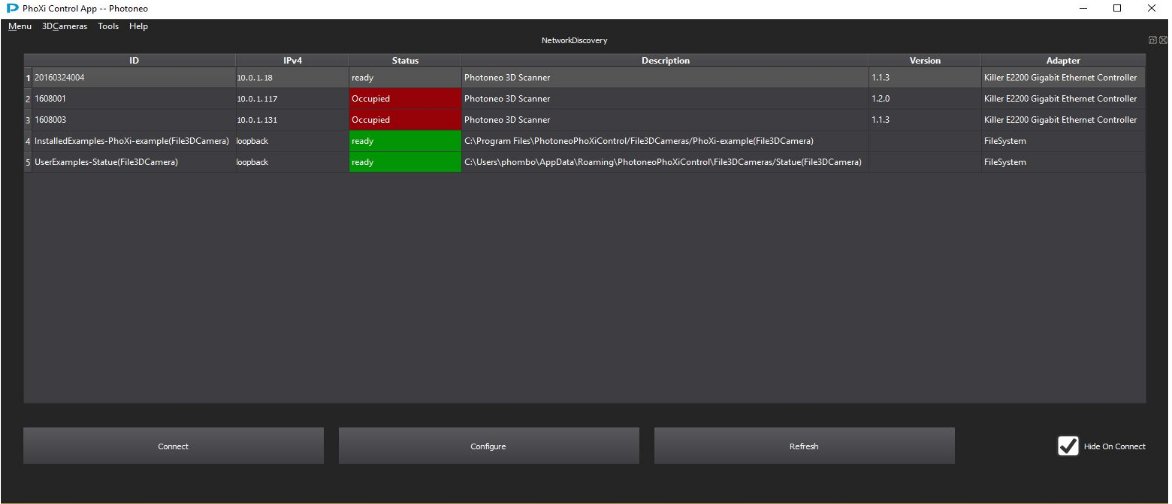Float the NetworkDiscovery panel with the undock icon
This screenshot has height=504, width=1172.
point(1153,40)
